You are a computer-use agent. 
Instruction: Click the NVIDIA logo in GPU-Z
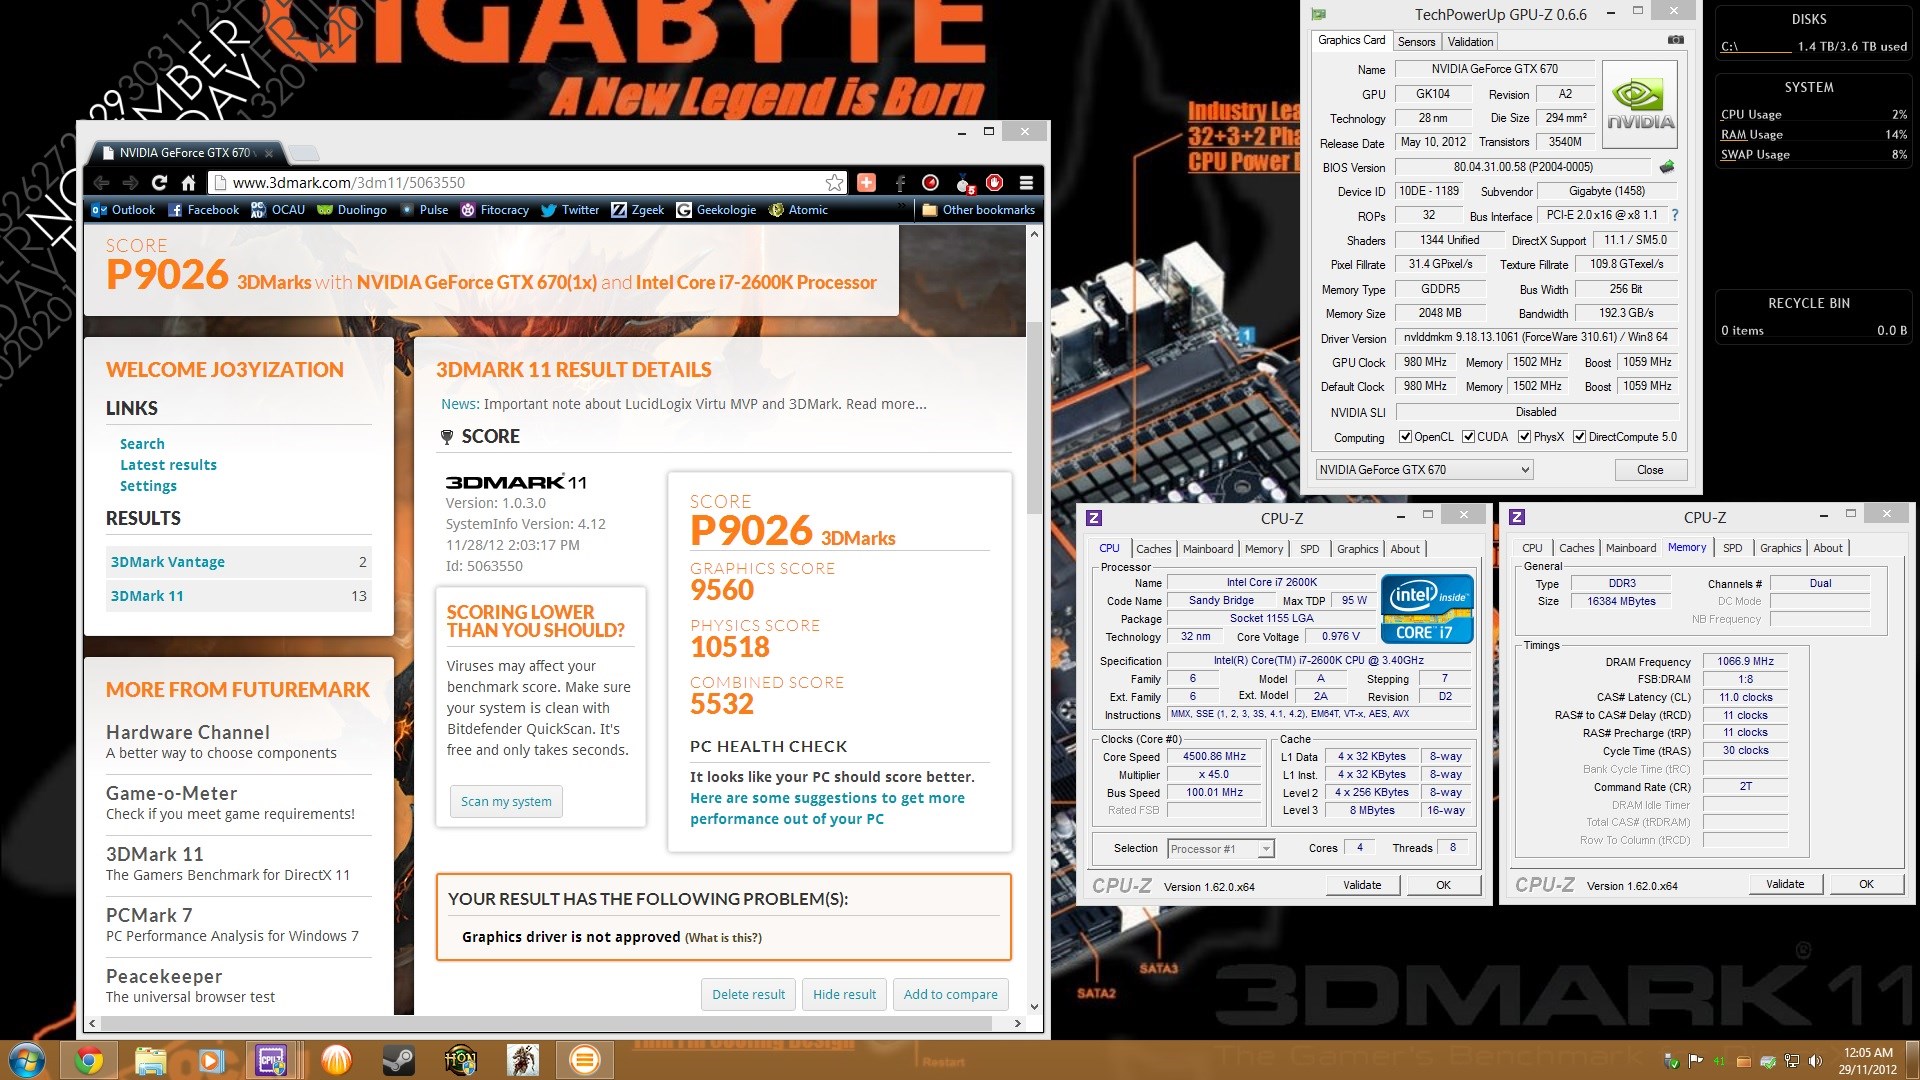coord(1640,105)
